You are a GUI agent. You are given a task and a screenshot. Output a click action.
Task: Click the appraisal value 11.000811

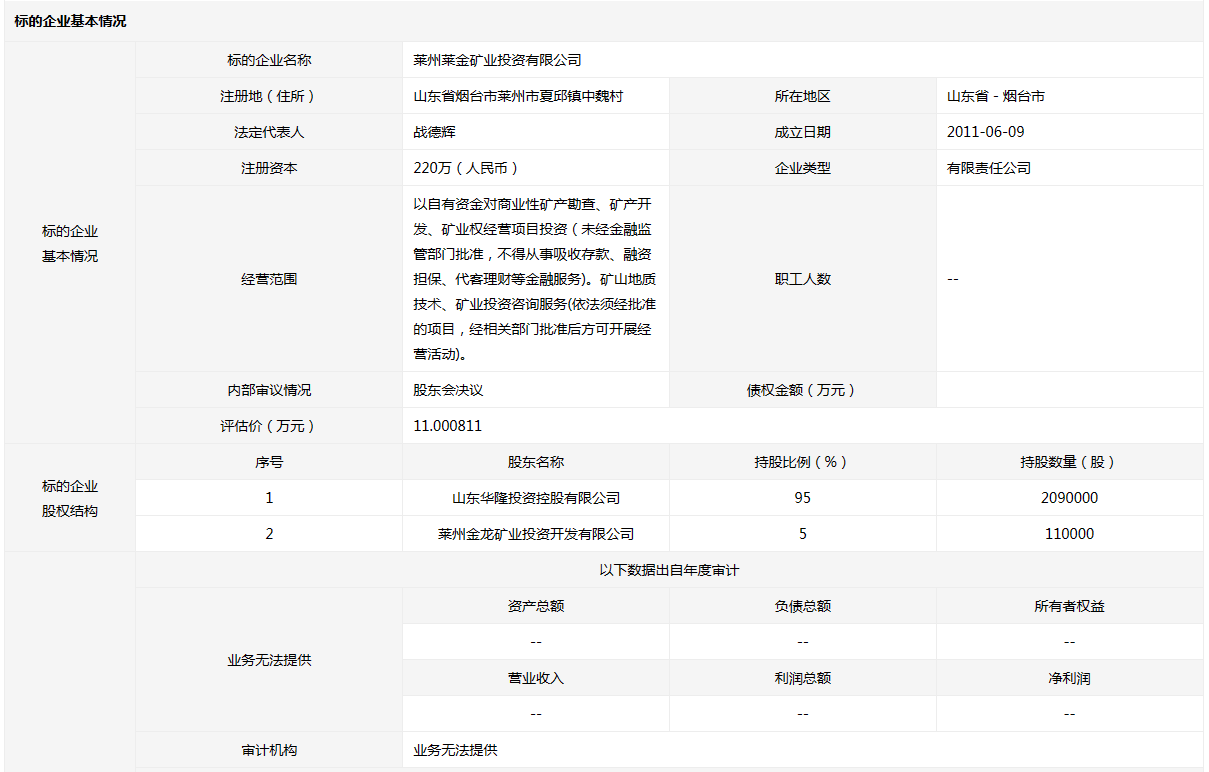tap(448, 426)
